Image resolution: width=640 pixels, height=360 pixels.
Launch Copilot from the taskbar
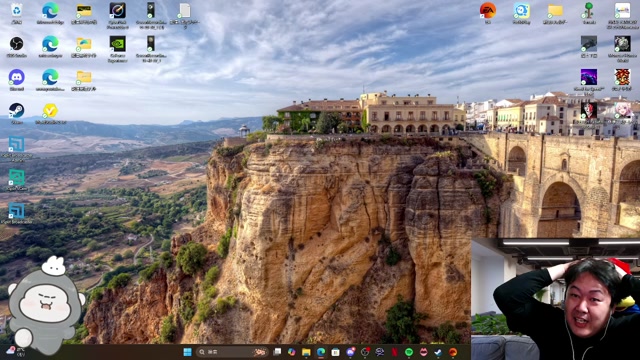[x=291, y=352]
